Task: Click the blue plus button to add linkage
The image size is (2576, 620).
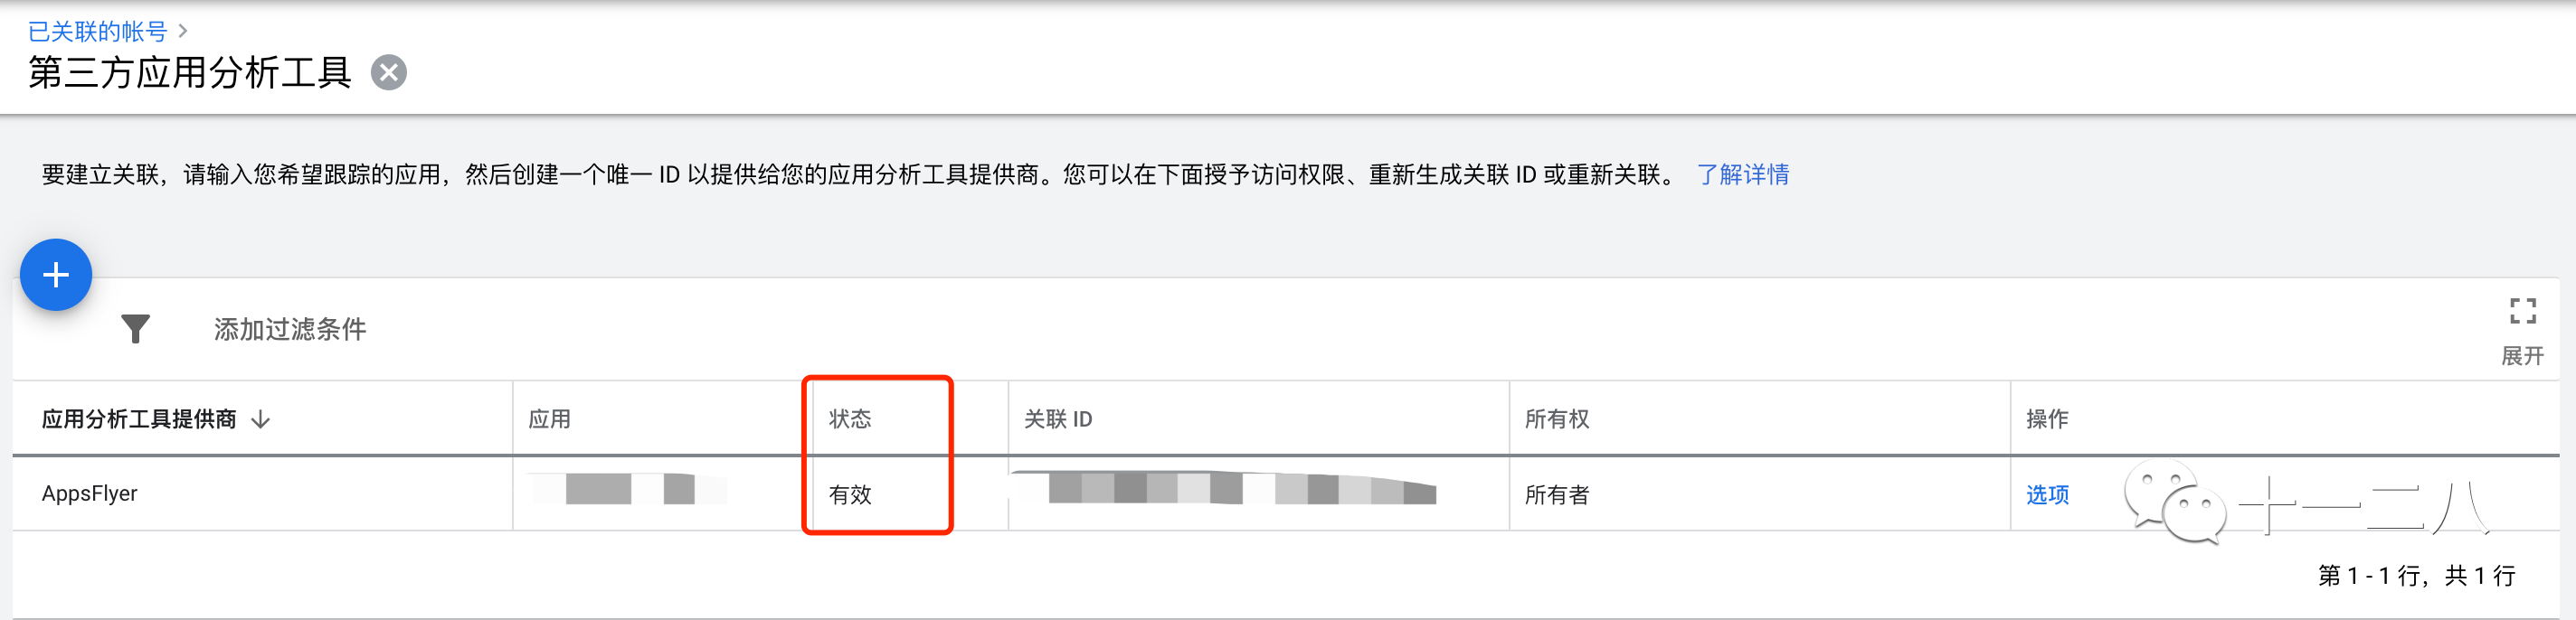Action: [55, 274]
